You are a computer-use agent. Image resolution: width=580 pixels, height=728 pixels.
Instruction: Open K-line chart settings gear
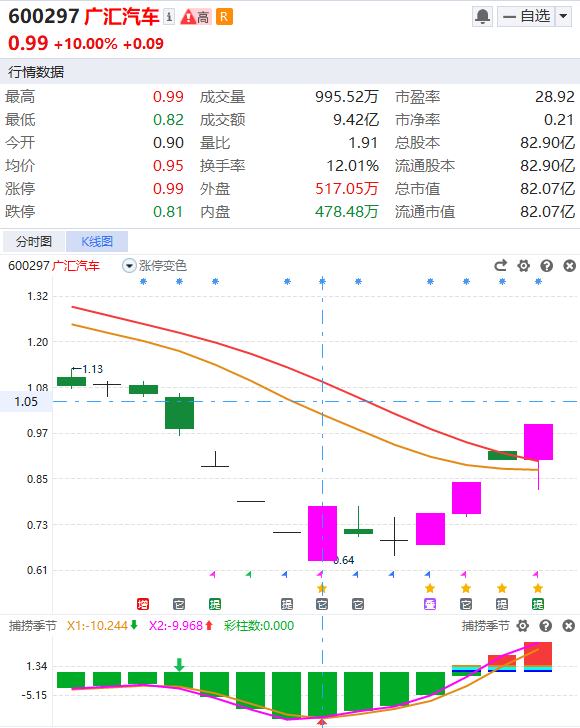point(524,266)
